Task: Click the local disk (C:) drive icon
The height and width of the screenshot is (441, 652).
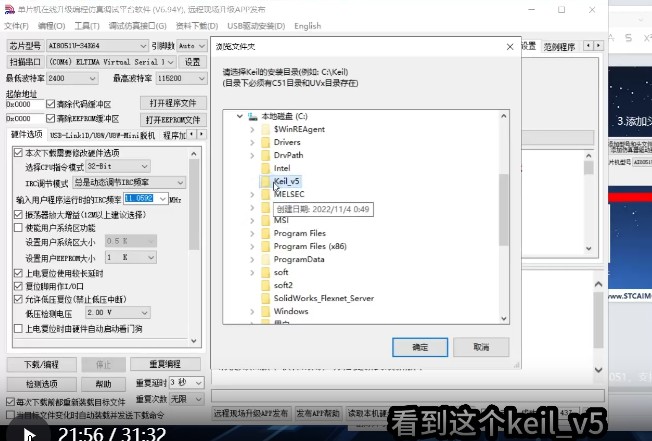Action: point(253,116)
